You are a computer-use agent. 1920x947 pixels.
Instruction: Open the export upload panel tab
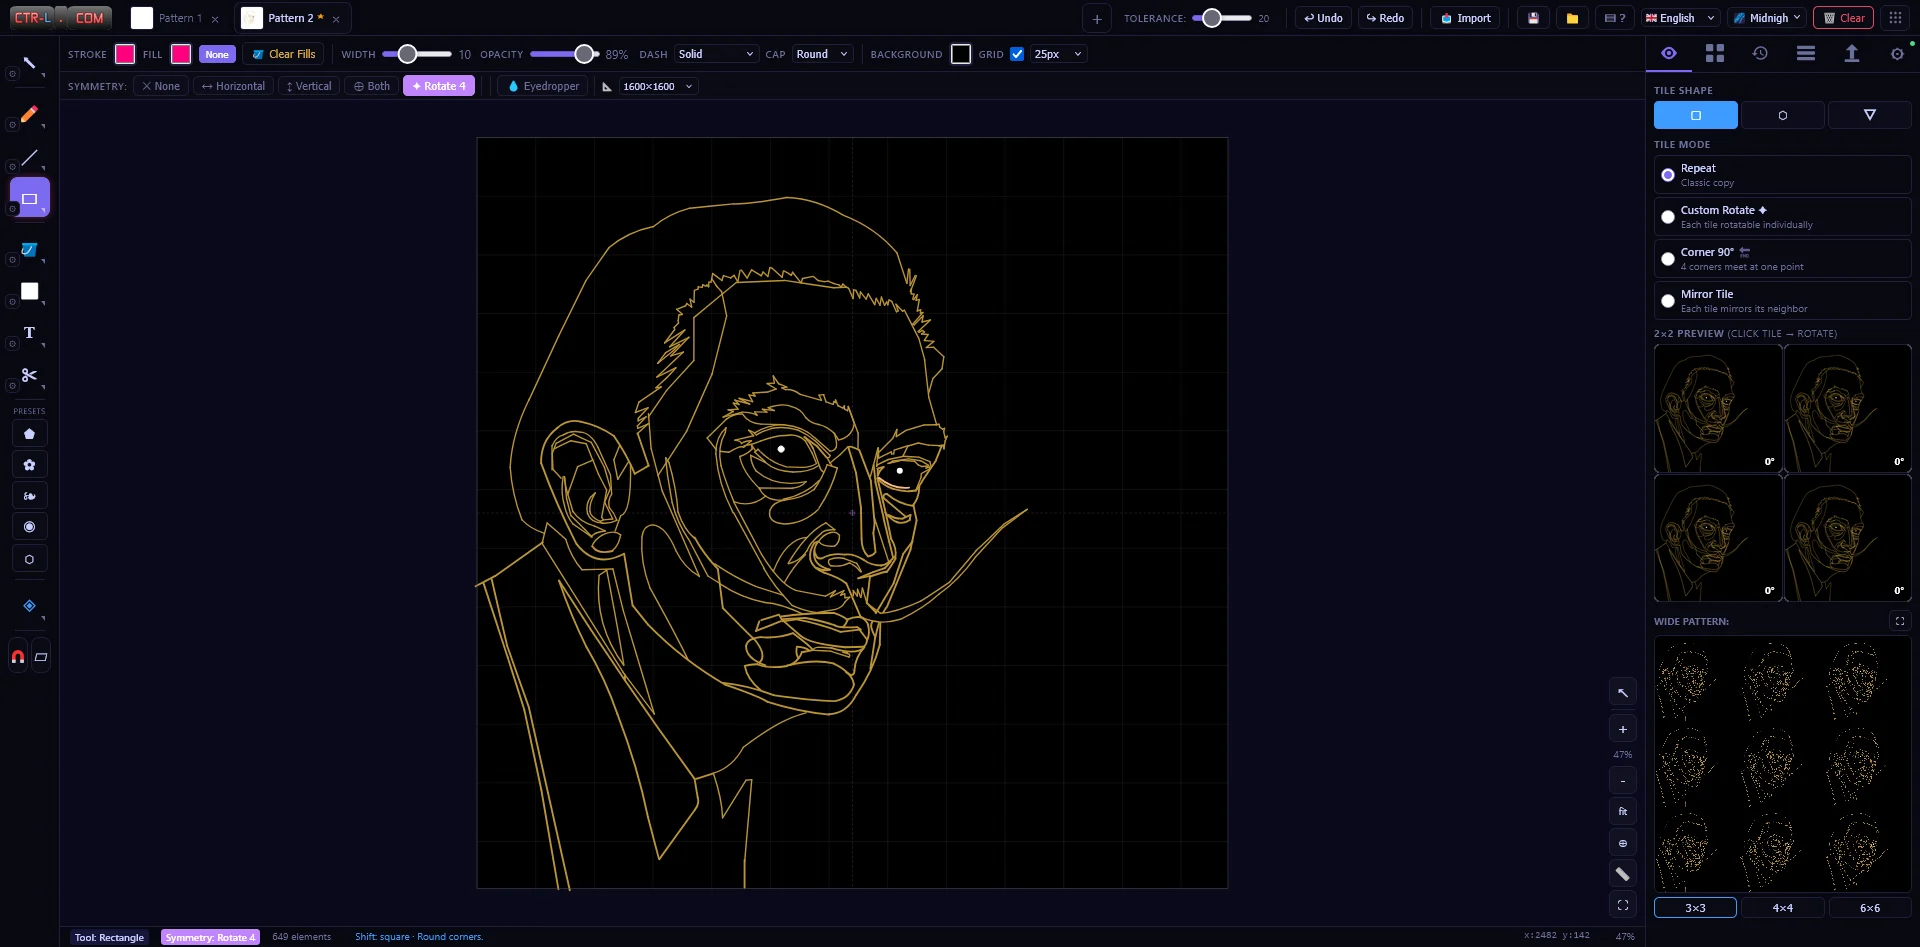pos(1851,53)
